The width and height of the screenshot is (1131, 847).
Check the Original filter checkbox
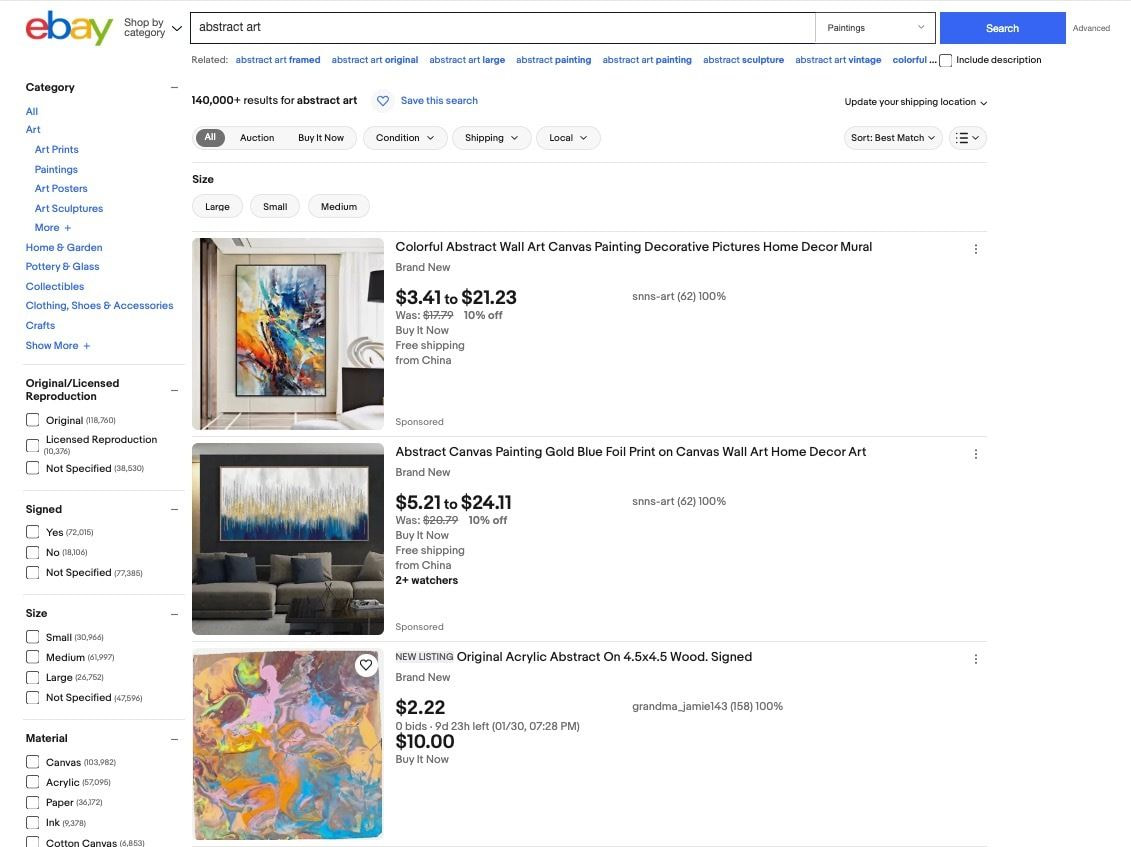33,420
